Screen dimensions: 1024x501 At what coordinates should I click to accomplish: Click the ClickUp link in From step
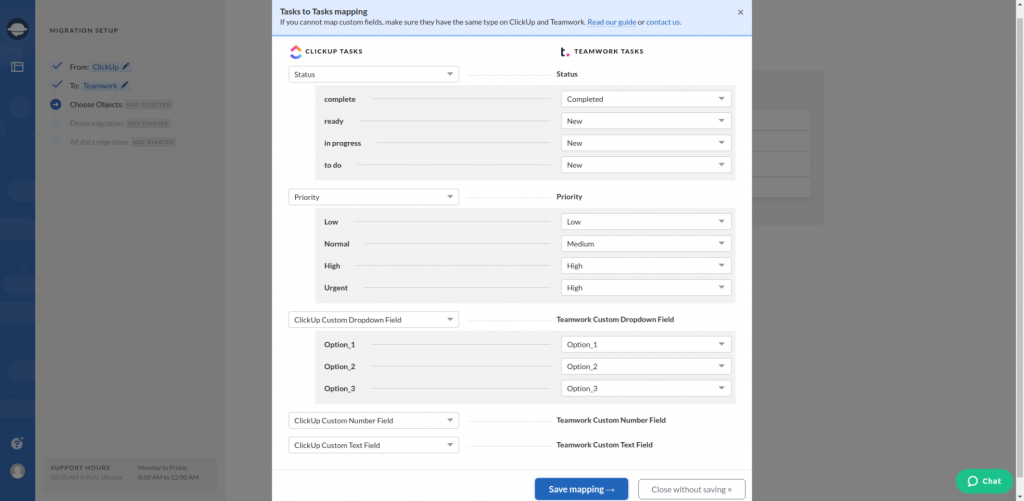pos(105,67)
